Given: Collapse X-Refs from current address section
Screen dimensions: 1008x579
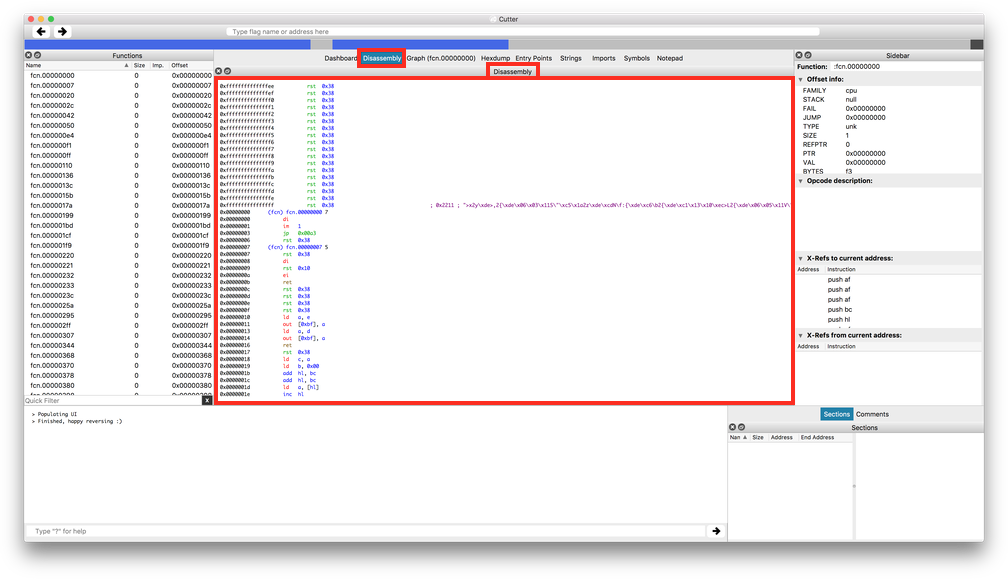Looking at the screenshot, I should (x=800, y=335).
